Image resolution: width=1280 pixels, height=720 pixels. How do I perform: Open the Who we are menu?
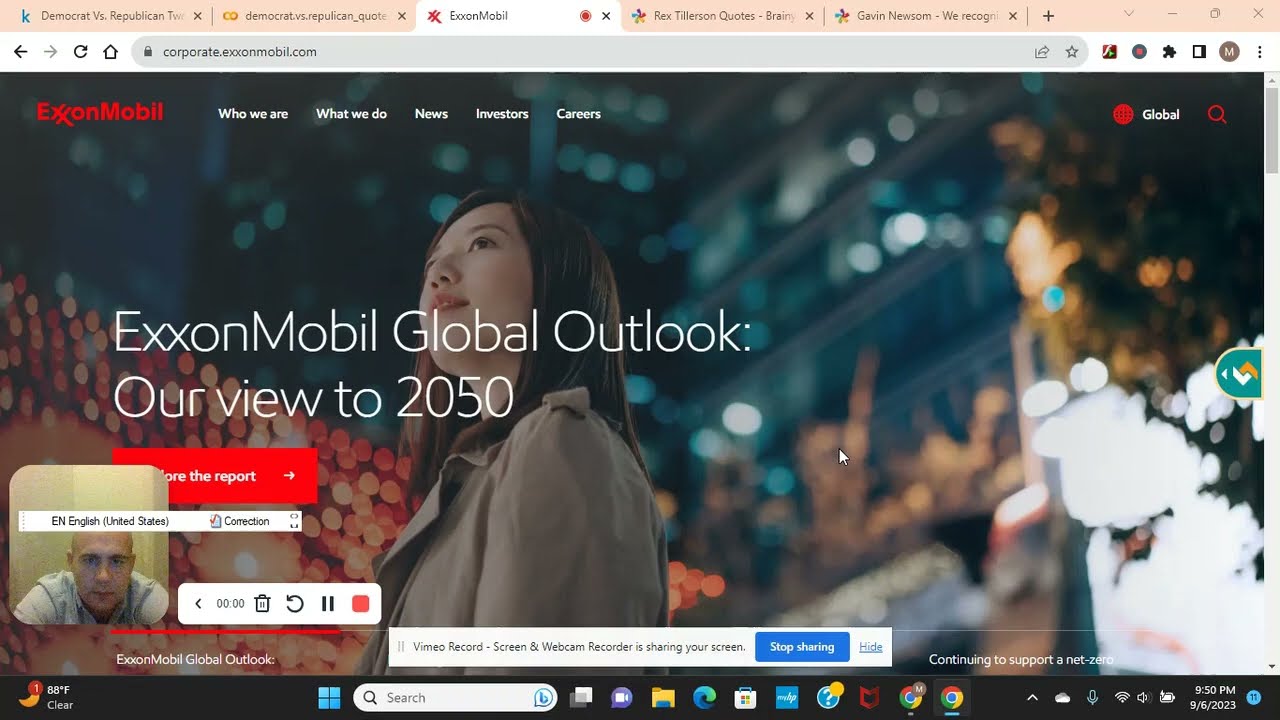pyautogui.click(x=253, y=114)
